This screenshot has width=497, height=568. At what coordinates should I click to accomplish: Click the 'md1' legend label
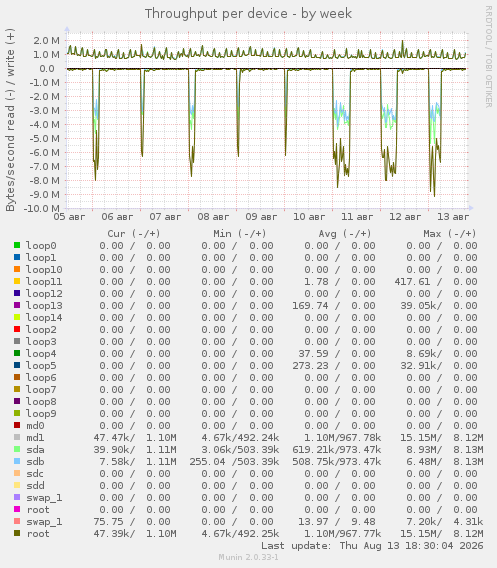[35, 438]
